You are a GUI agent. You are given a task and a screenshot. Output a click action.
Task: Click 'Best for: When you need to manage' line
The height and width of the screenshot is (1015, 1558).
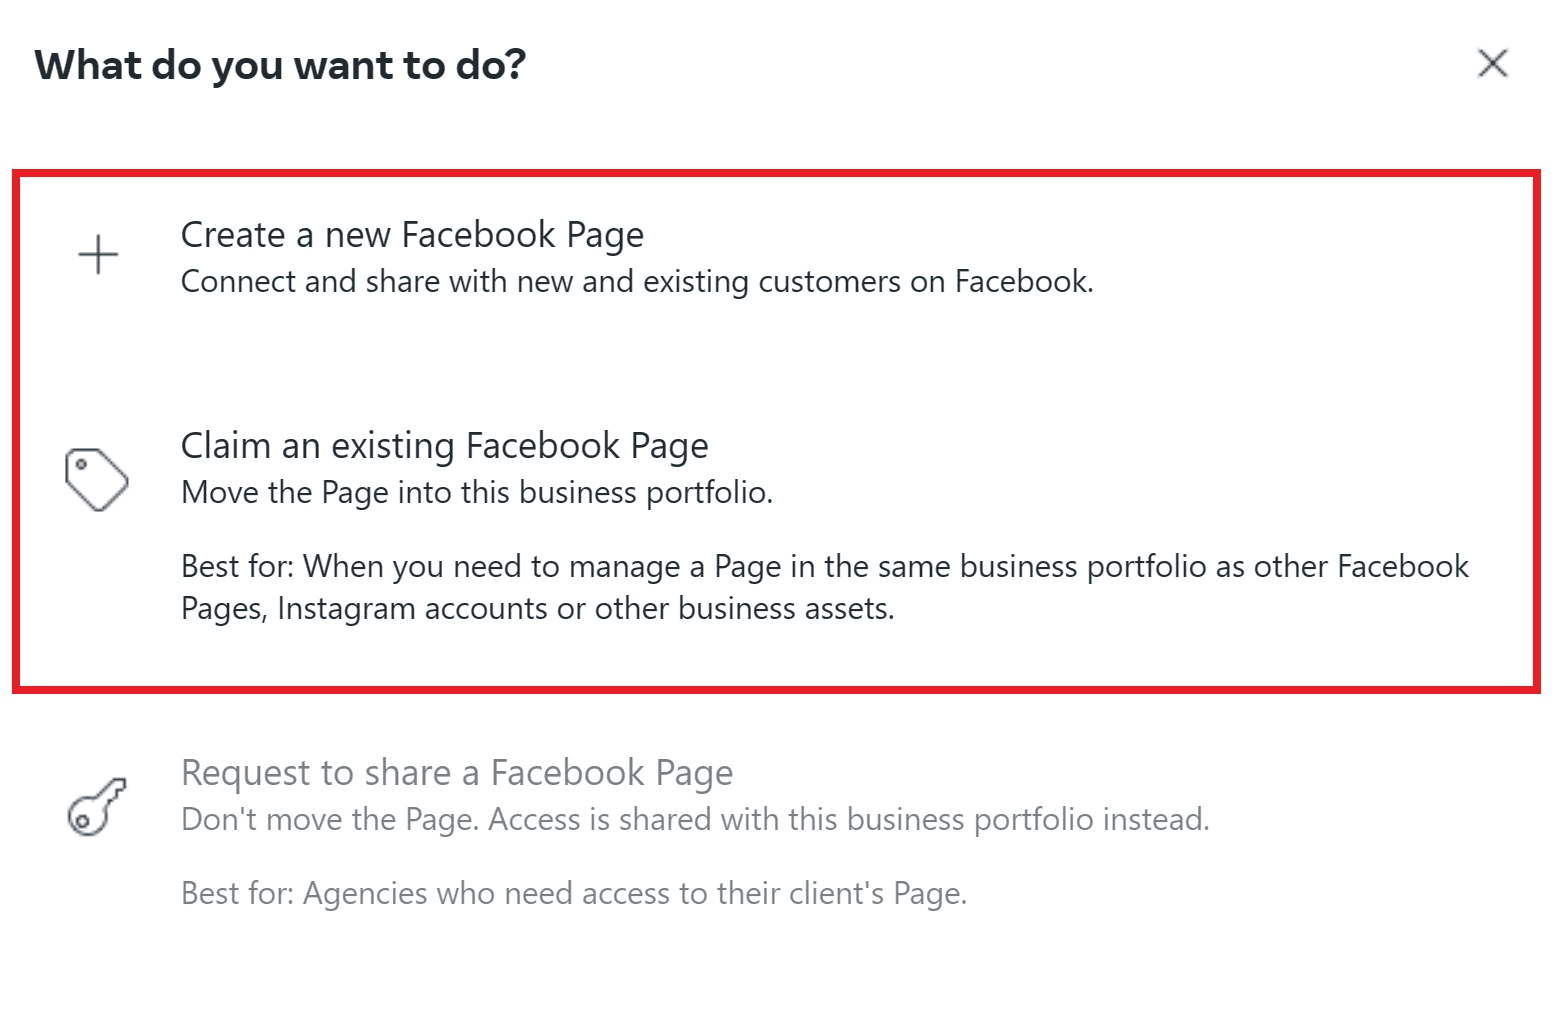point(825,567)
